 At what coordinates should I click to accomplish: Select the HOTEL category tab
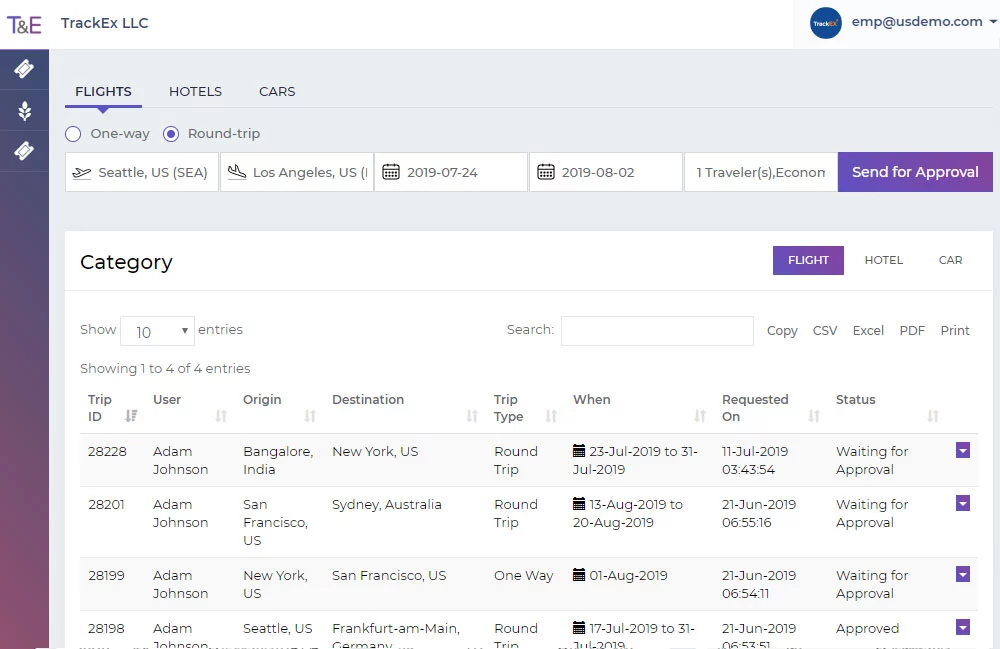pyautogui.click(x=883, y=260)
